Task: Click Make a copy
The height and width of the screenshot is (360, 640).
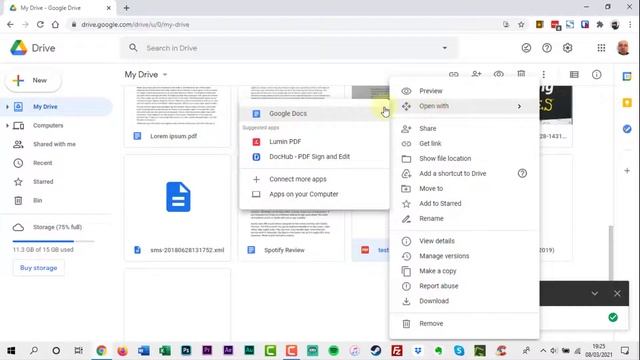Action: (464, 271)
